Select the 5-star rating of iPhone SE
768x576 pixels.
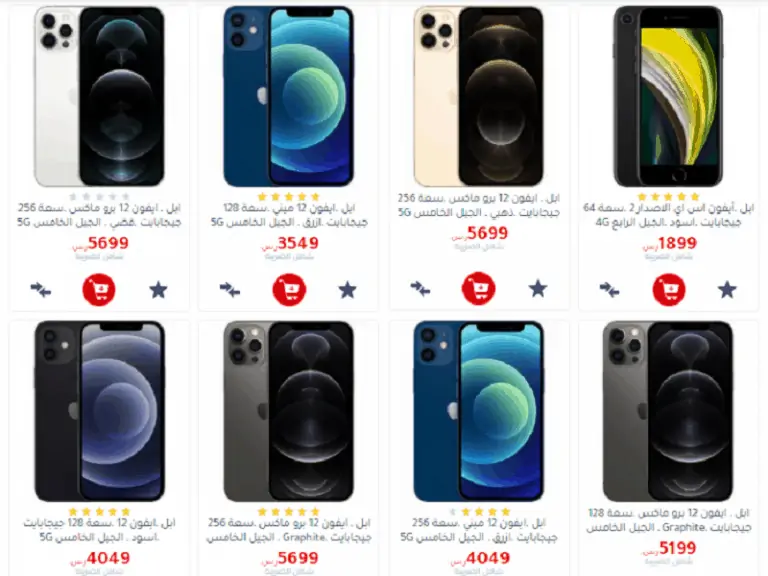click(669, 197)
